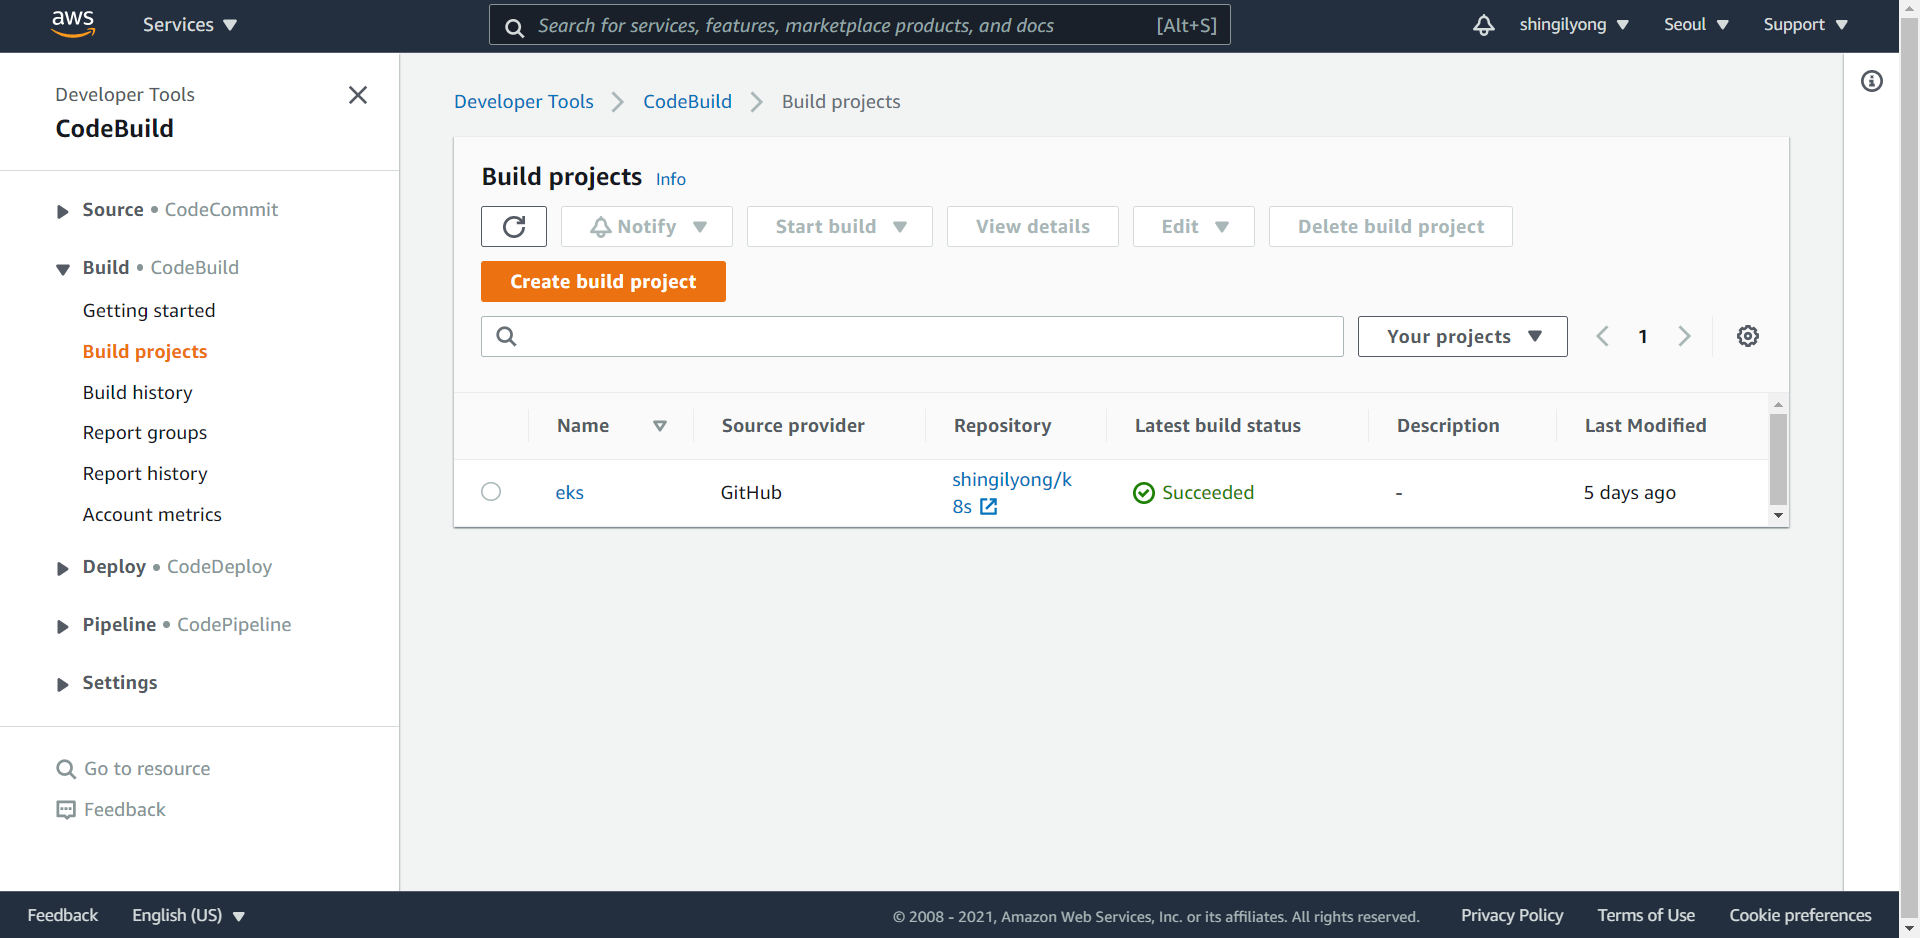Click Info link next to Build projects
The height and width of the screenshot is (938, 1920).
[671, 179]
